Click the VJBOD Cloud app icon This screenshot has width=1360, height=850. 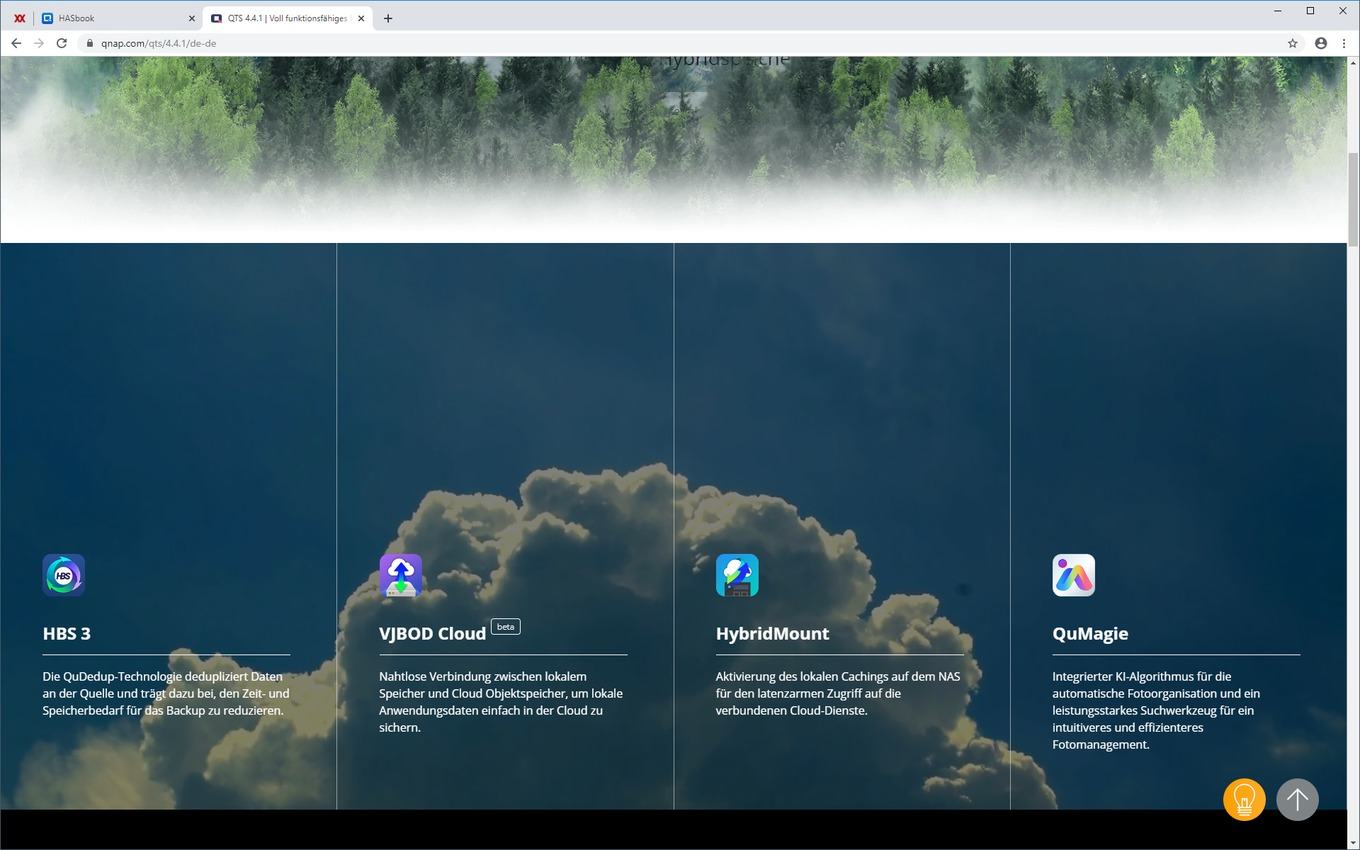point(401,575)
